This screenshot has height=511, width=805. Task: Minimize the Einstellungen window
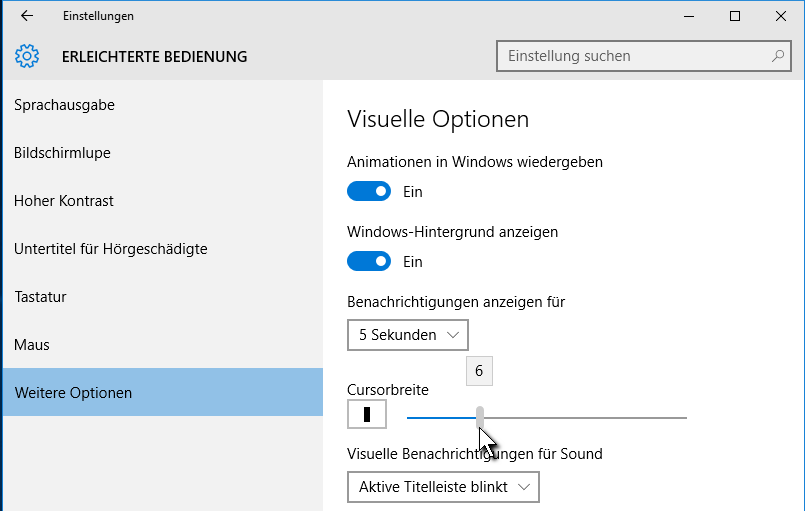click(689, 16)
